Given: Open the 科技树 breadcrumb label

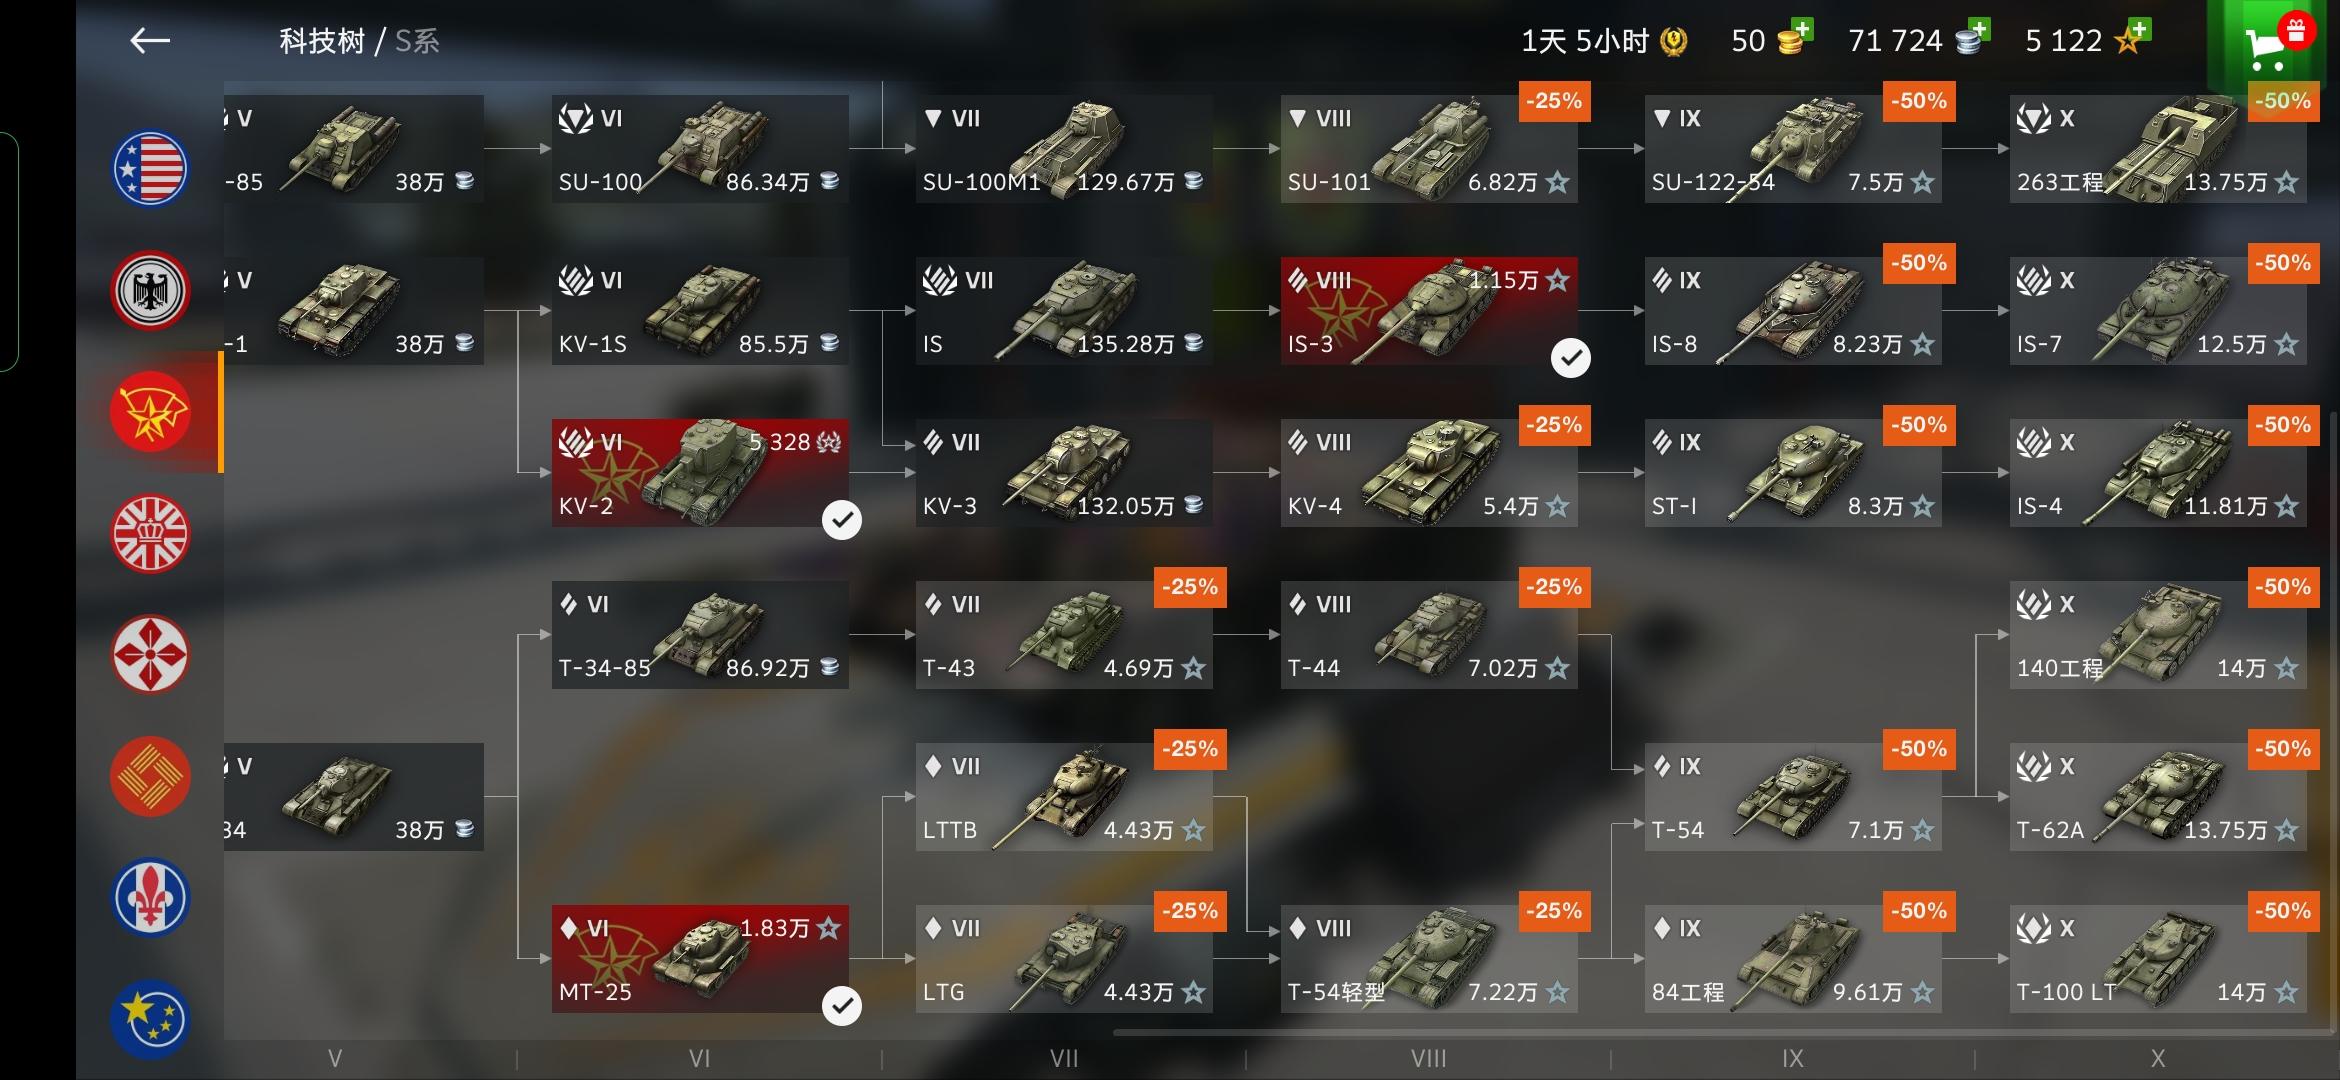Looking at the screenshot, I should pyautogui.click(x=321, y=41).
